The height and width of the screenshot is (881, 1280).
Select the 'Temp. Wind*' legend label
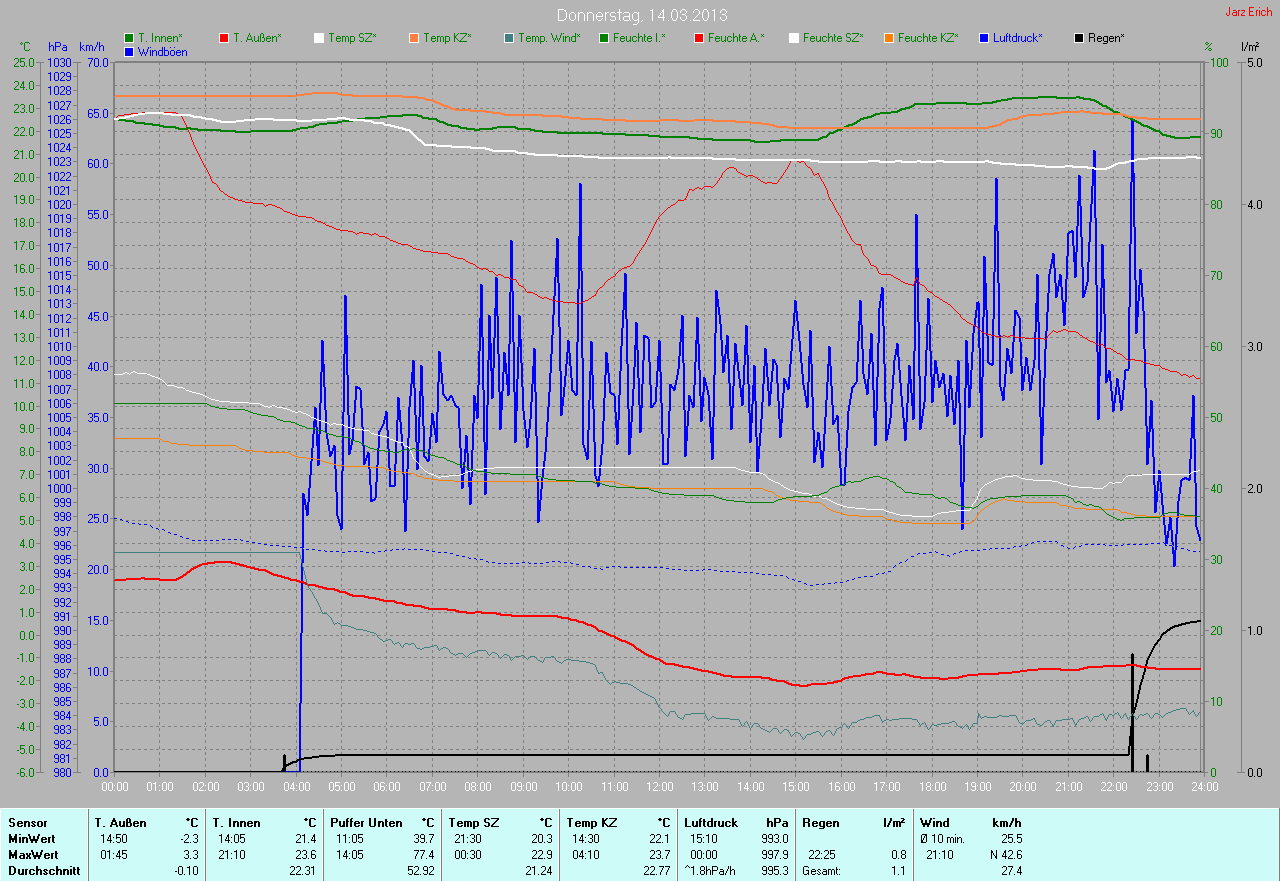coord(549,38)
